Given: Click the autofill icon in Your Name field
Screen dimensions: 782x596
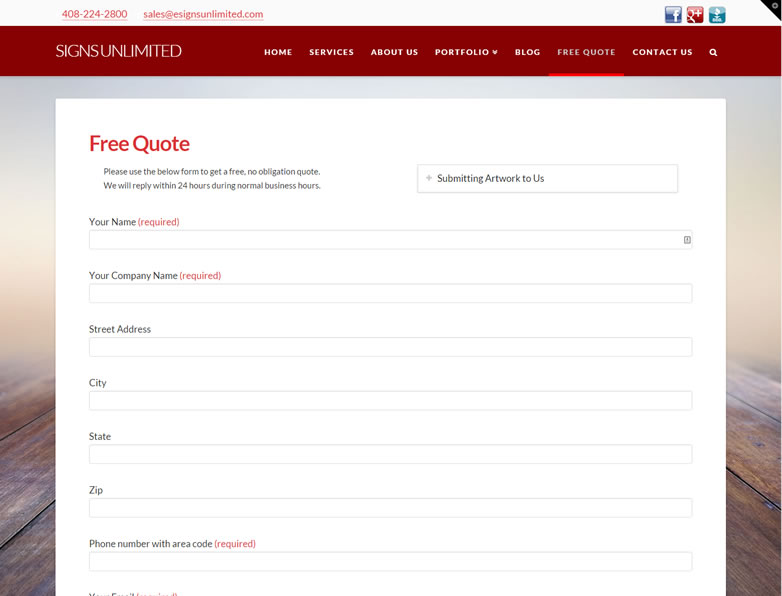Looking at the screenshot, I should pyautogui.click(x=687, y=240).
